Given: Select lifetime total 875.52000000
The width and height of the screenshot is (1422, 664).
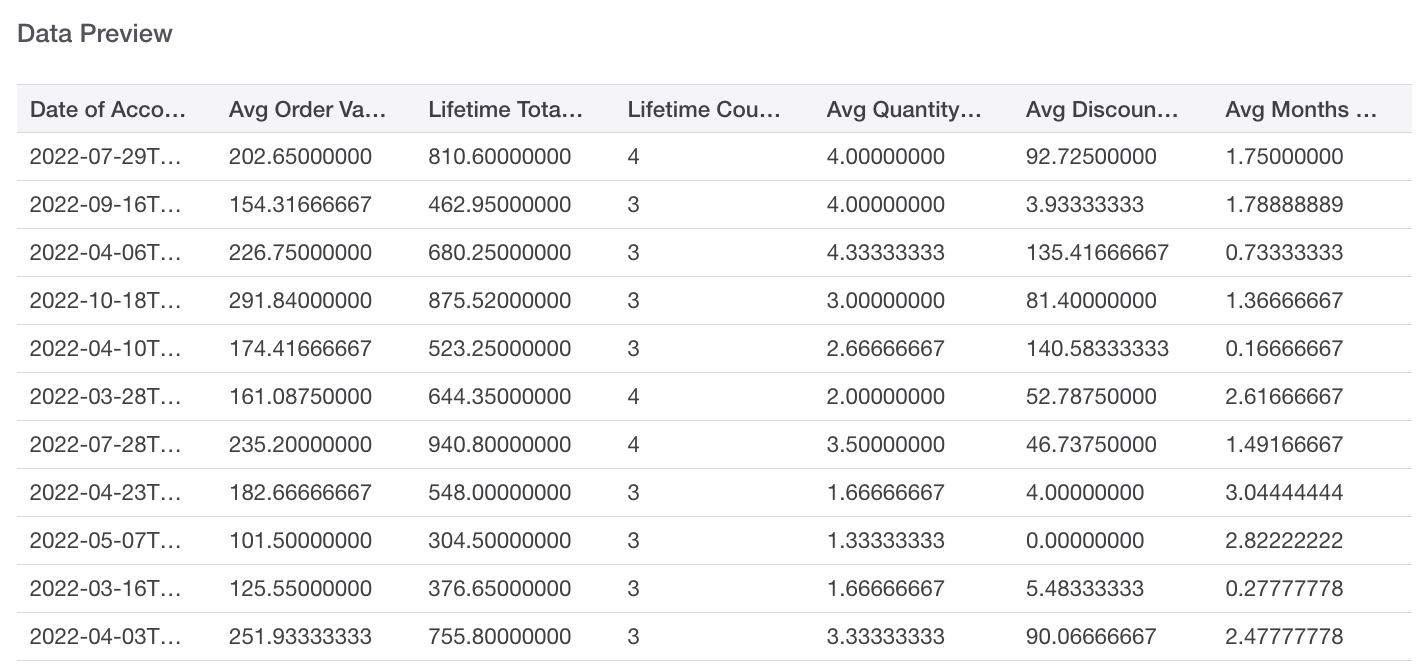Looking at the screenshot, I should (500, 301).
